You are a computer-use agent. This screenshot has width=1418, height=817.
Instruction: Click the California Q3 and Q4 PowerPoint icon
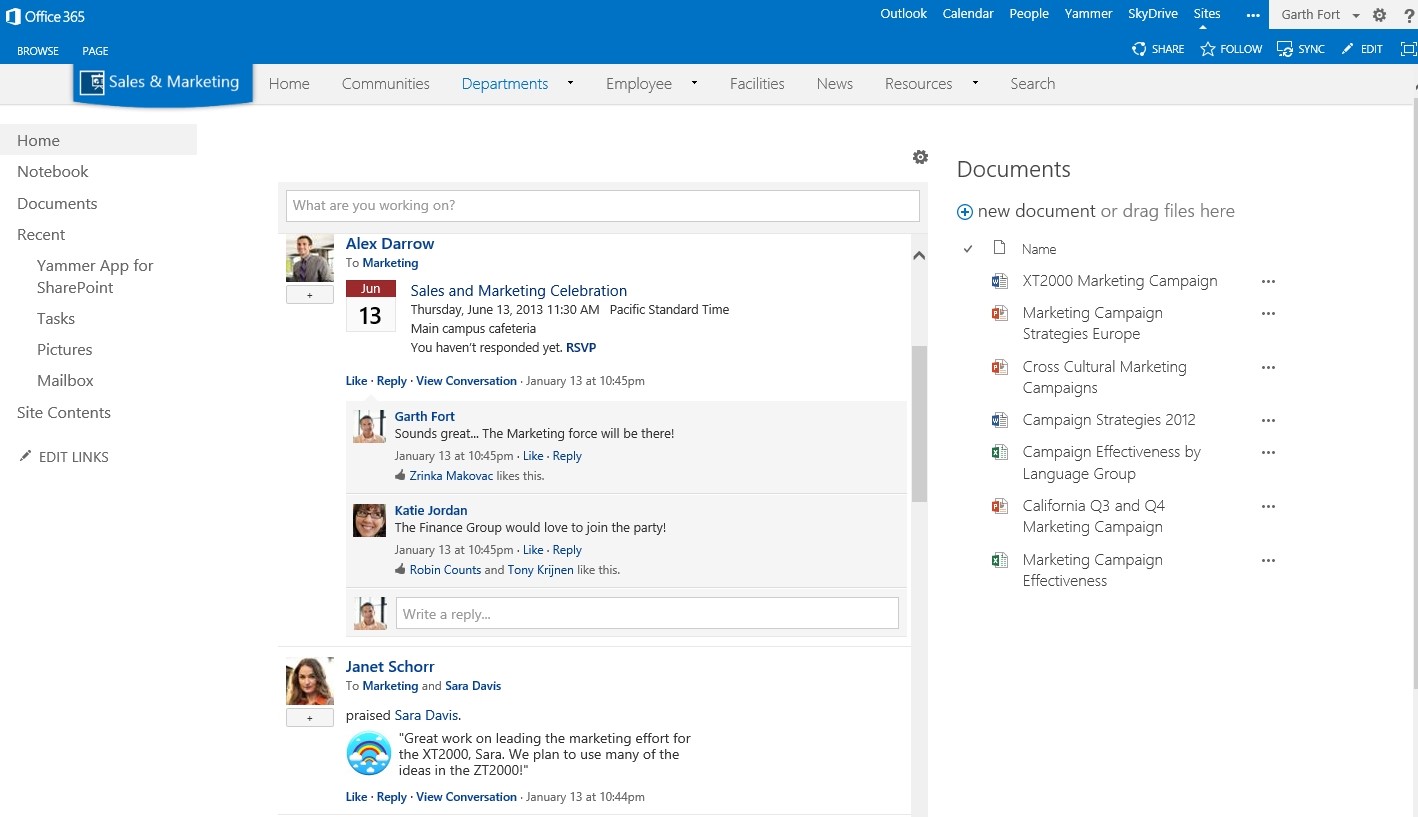click(x=998, y=506)
